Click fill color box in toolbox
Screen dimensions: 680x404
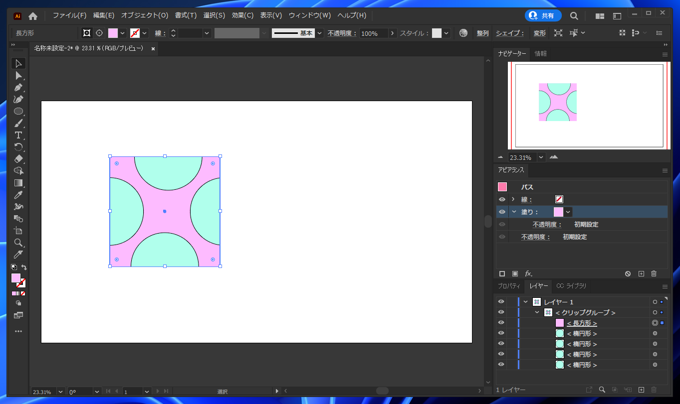[16, 278]
